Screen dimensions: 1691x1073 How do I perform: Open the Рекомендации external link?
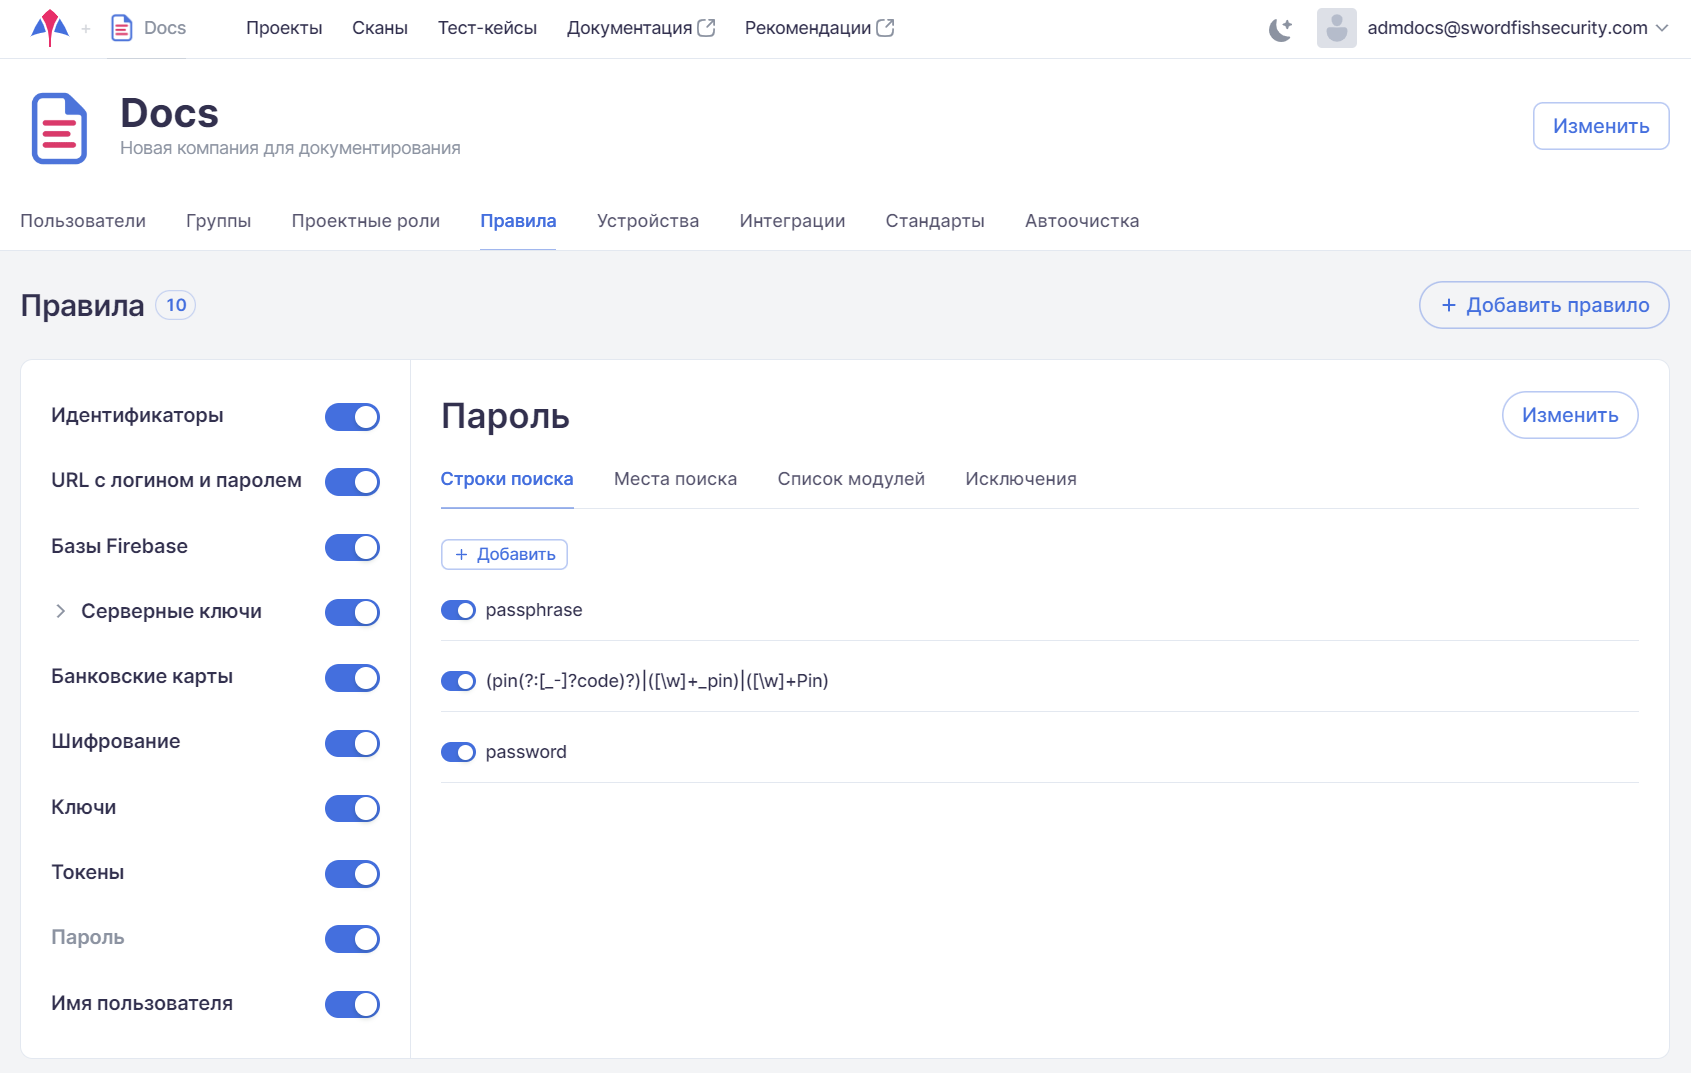coord(818,28)
